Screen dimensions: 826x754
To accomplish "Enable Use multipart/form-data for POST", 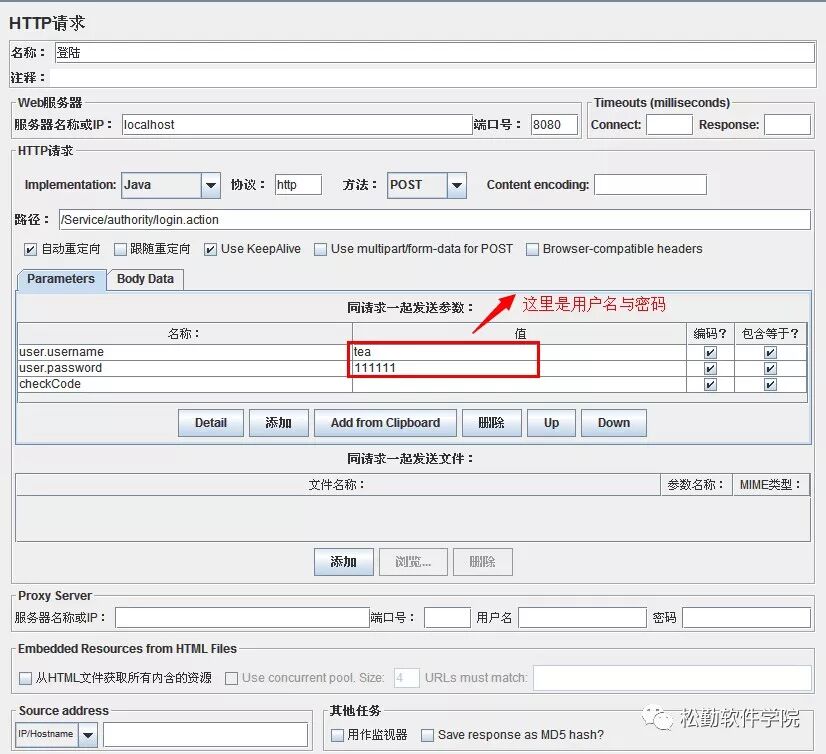I will tap(320, 249).
